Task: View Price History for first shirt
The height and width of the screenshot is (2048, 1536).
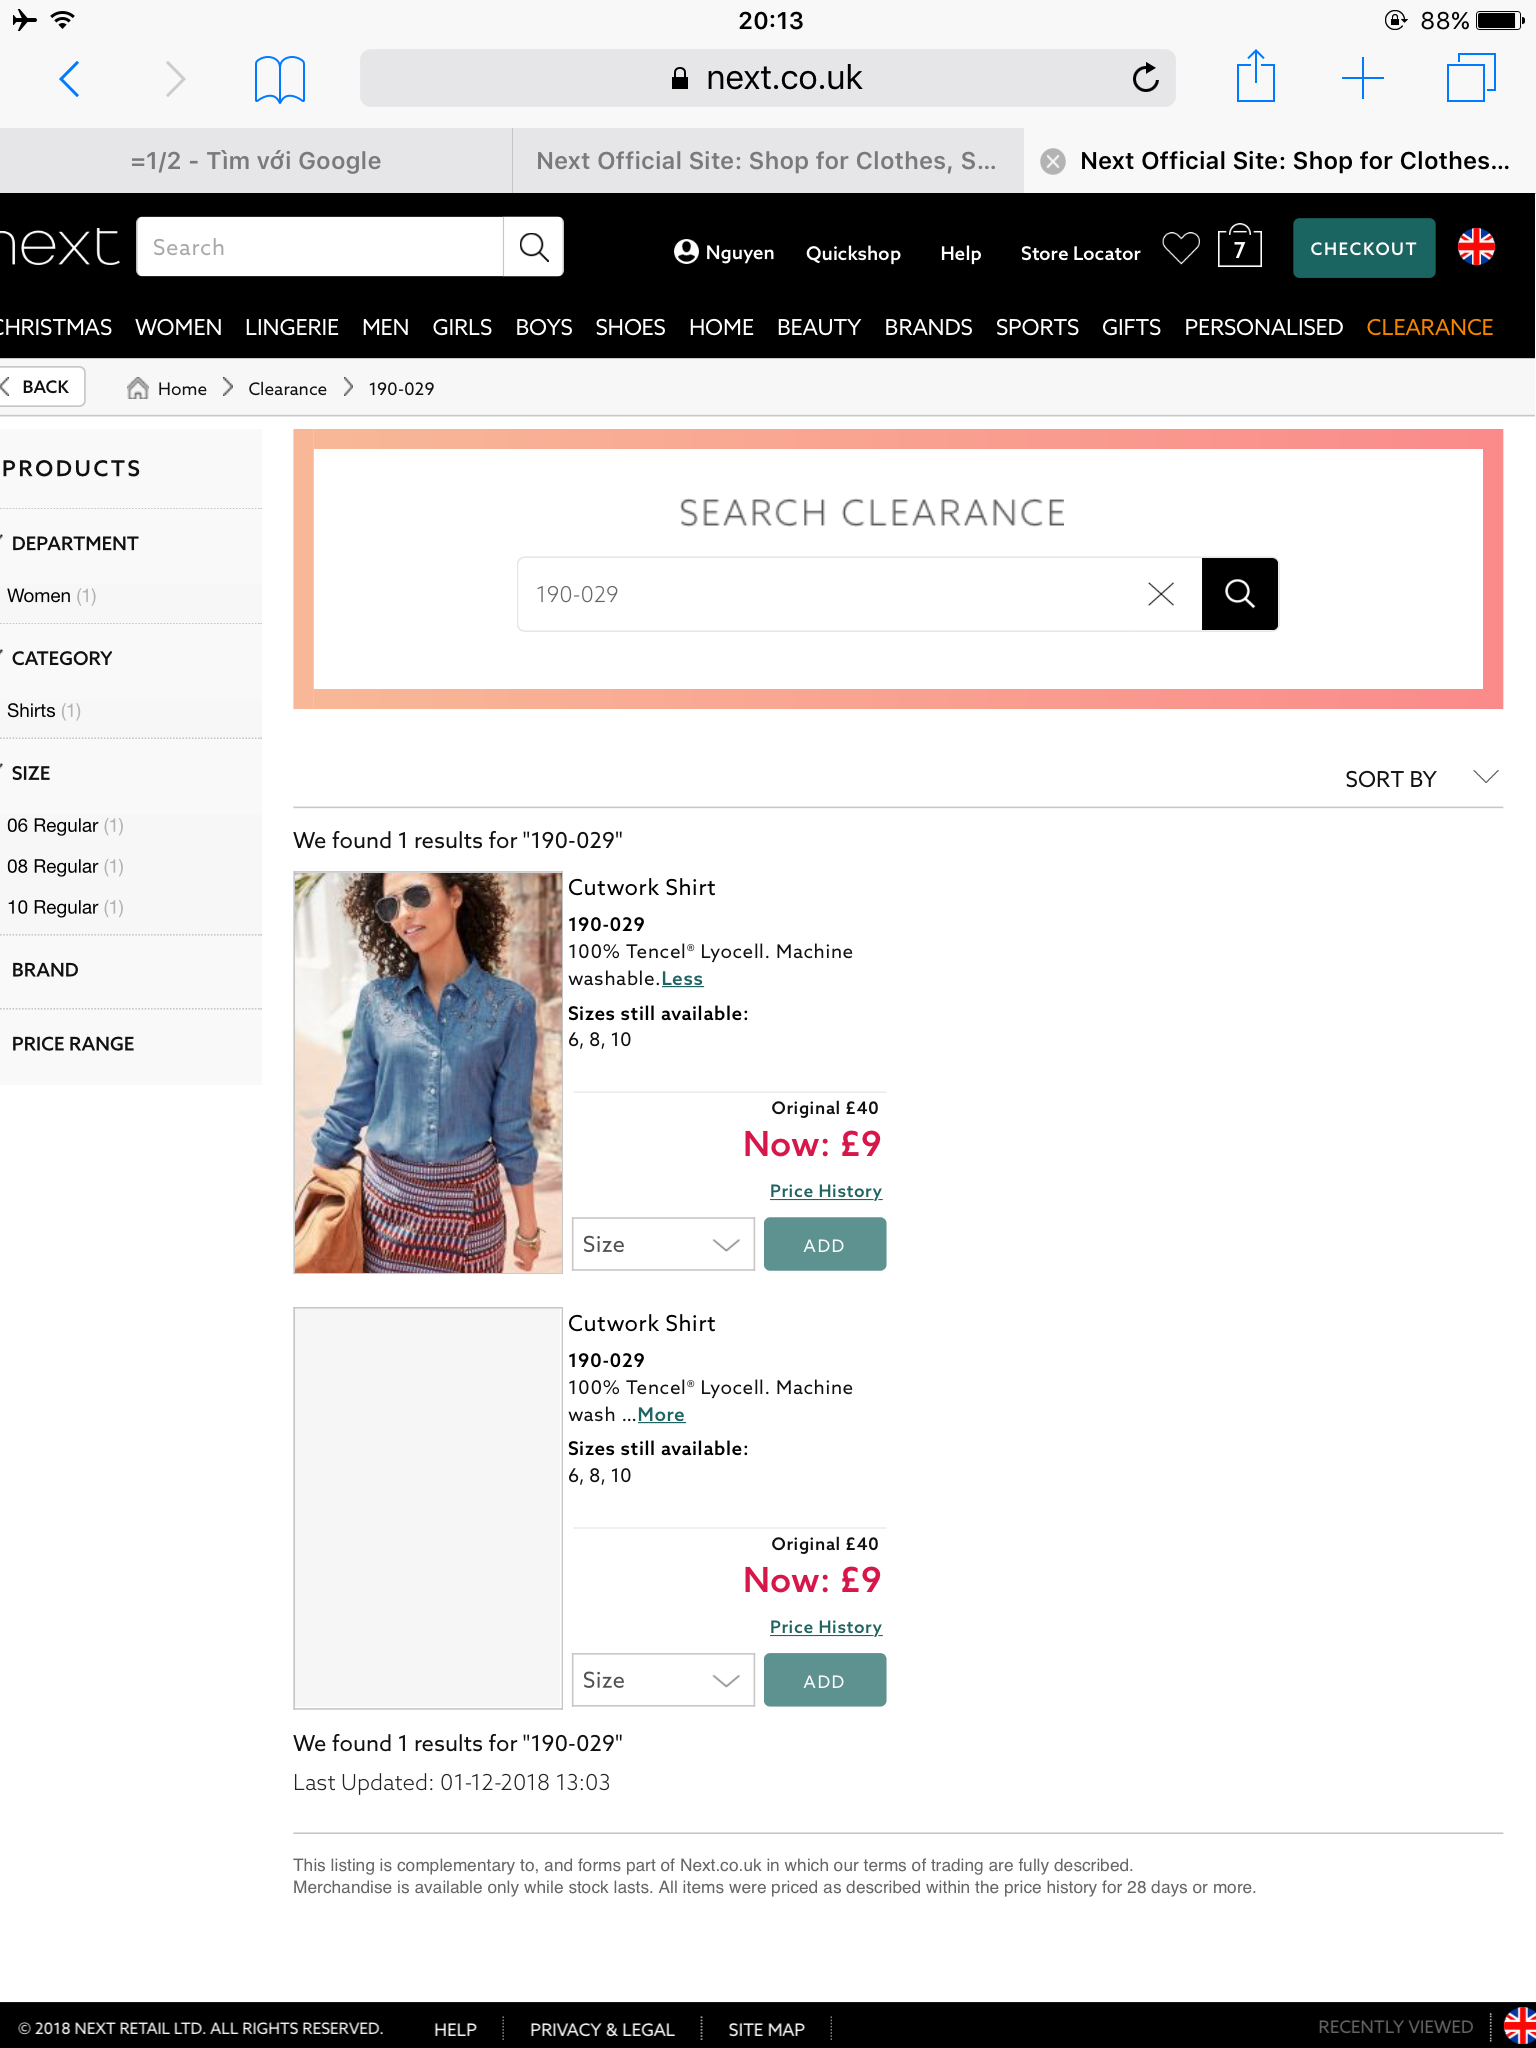Action: (x=825, y=1191)
